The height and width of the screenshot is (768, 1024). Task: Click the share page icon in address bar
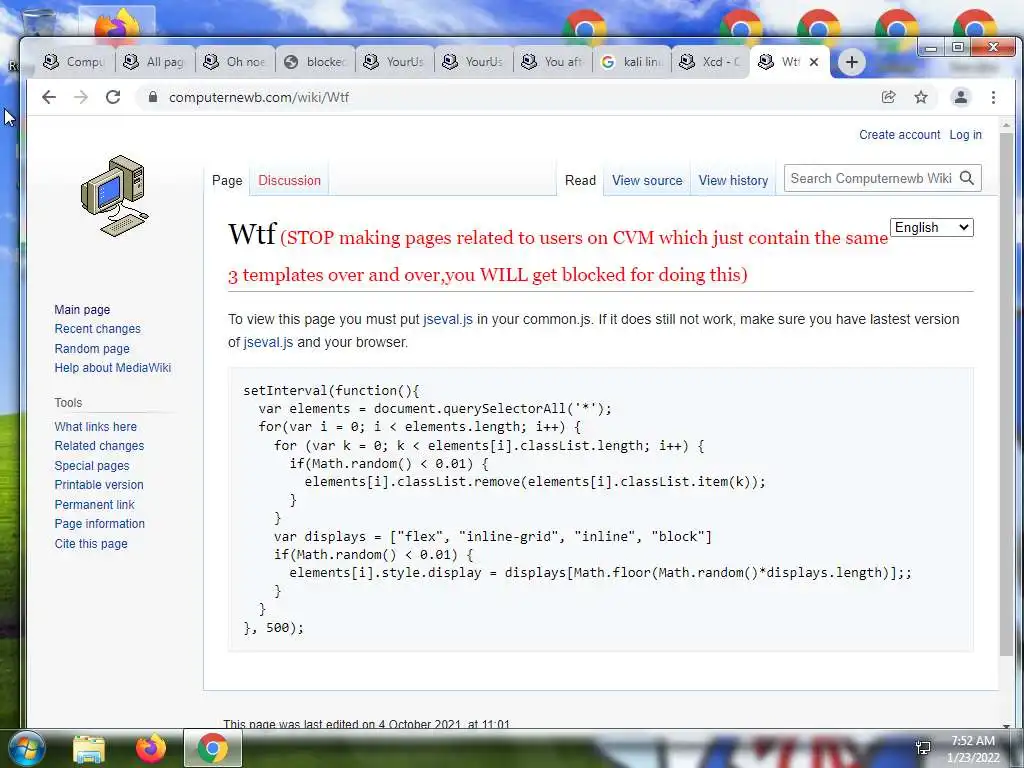tap(888, 97)
